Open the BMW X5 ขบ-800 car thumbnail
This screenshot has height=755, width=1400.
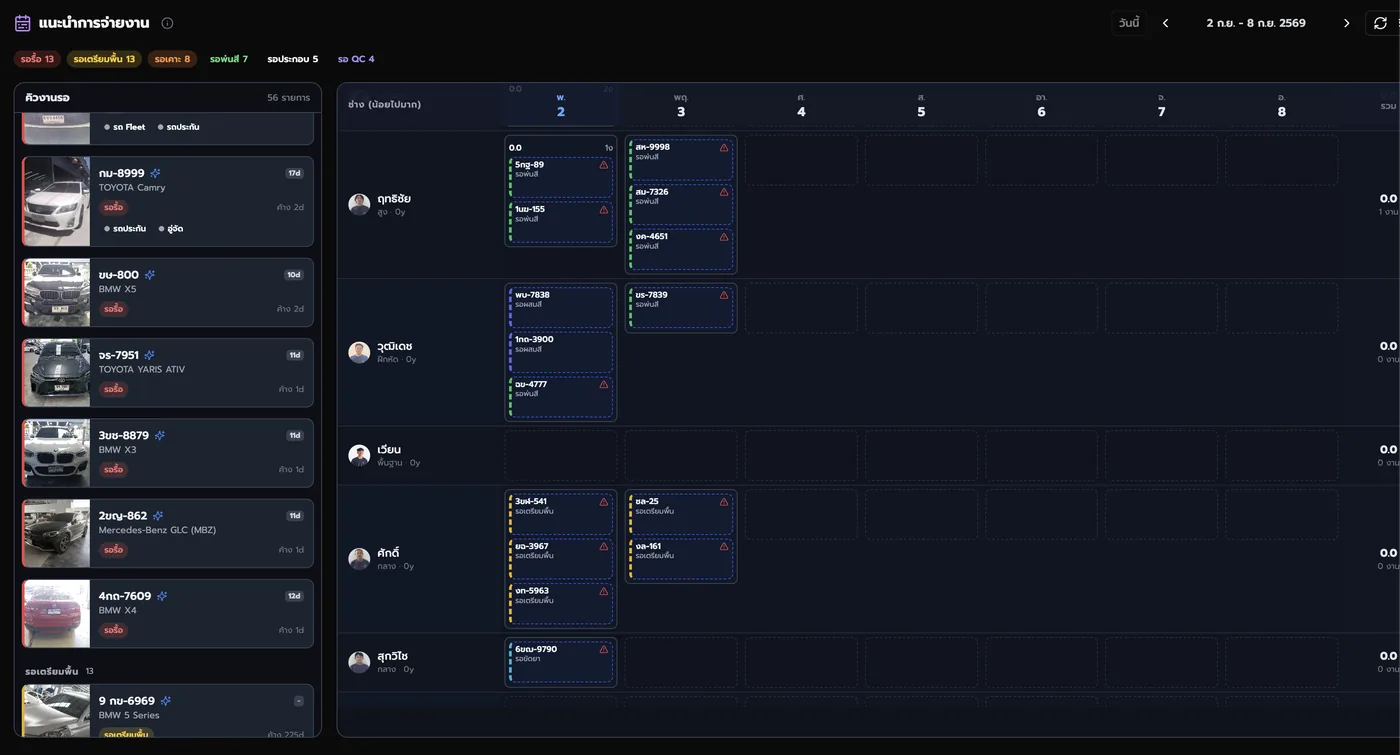coord(57,292)
